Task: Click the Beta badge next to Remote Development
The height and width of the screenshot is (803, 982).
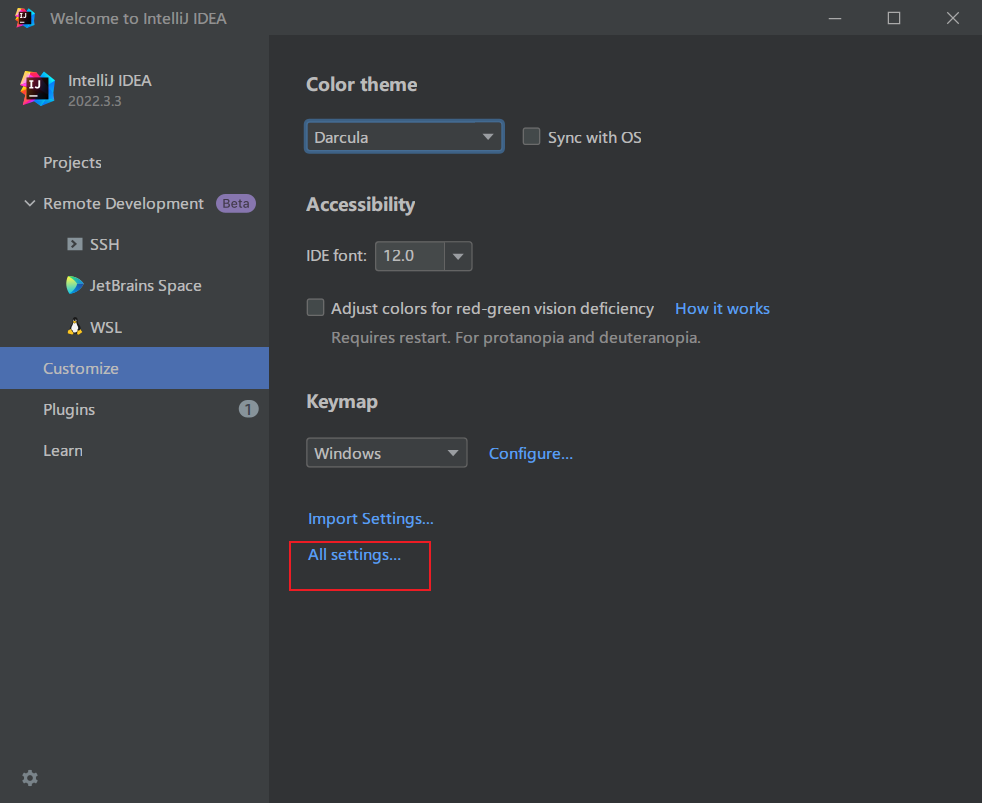Action: (235, 204)
